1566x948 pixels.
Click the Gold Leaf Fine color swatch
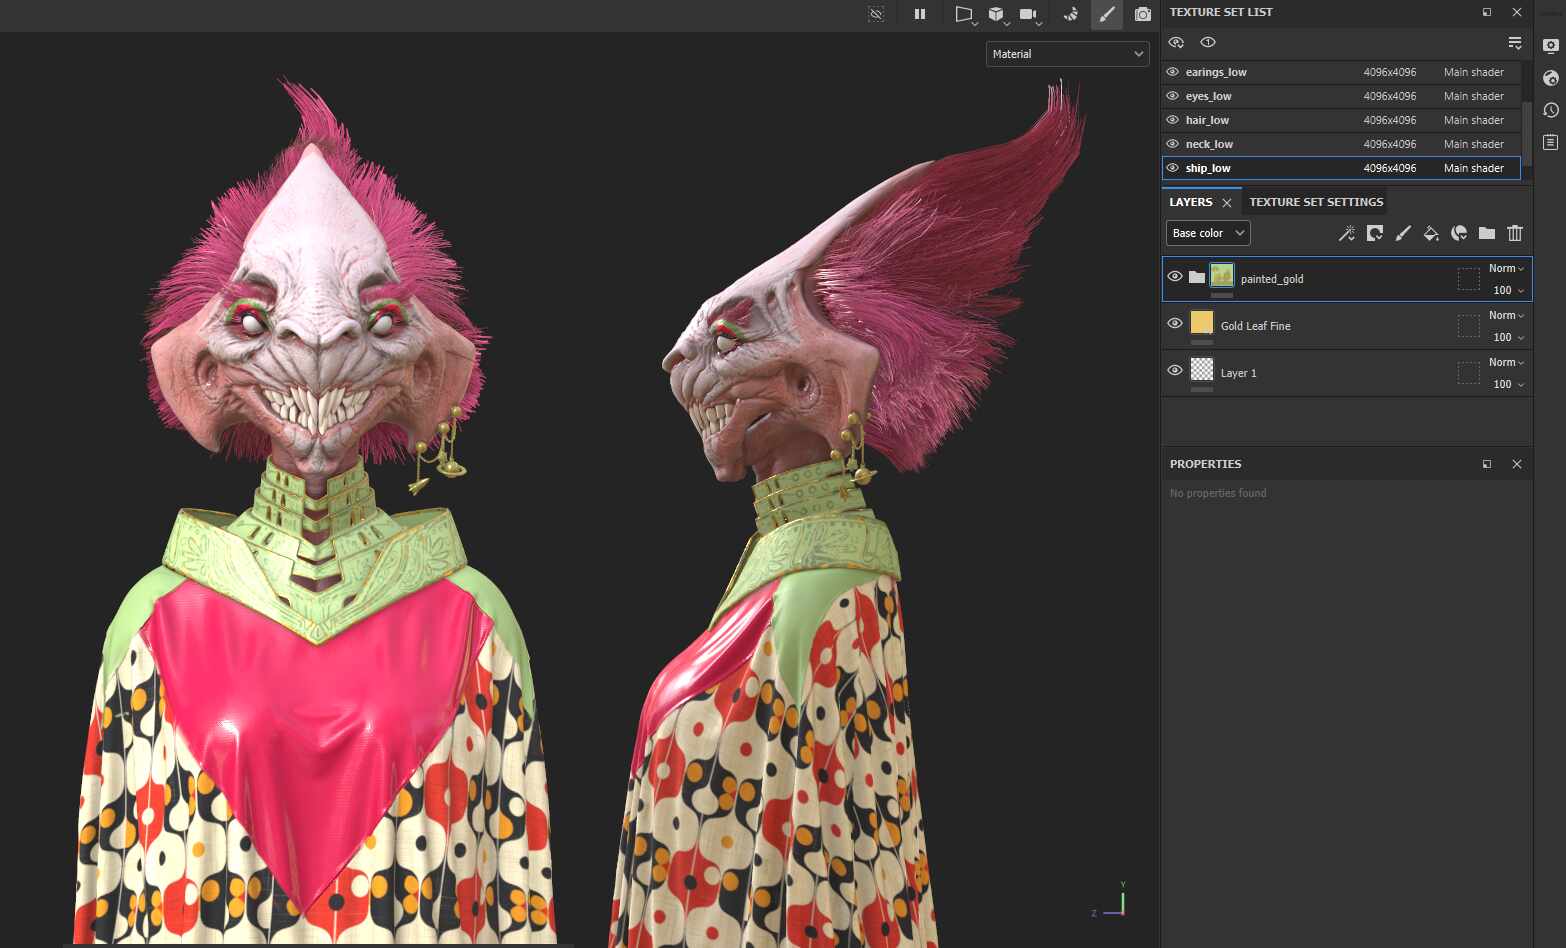pyautogui.click(x=1202, y=322)
